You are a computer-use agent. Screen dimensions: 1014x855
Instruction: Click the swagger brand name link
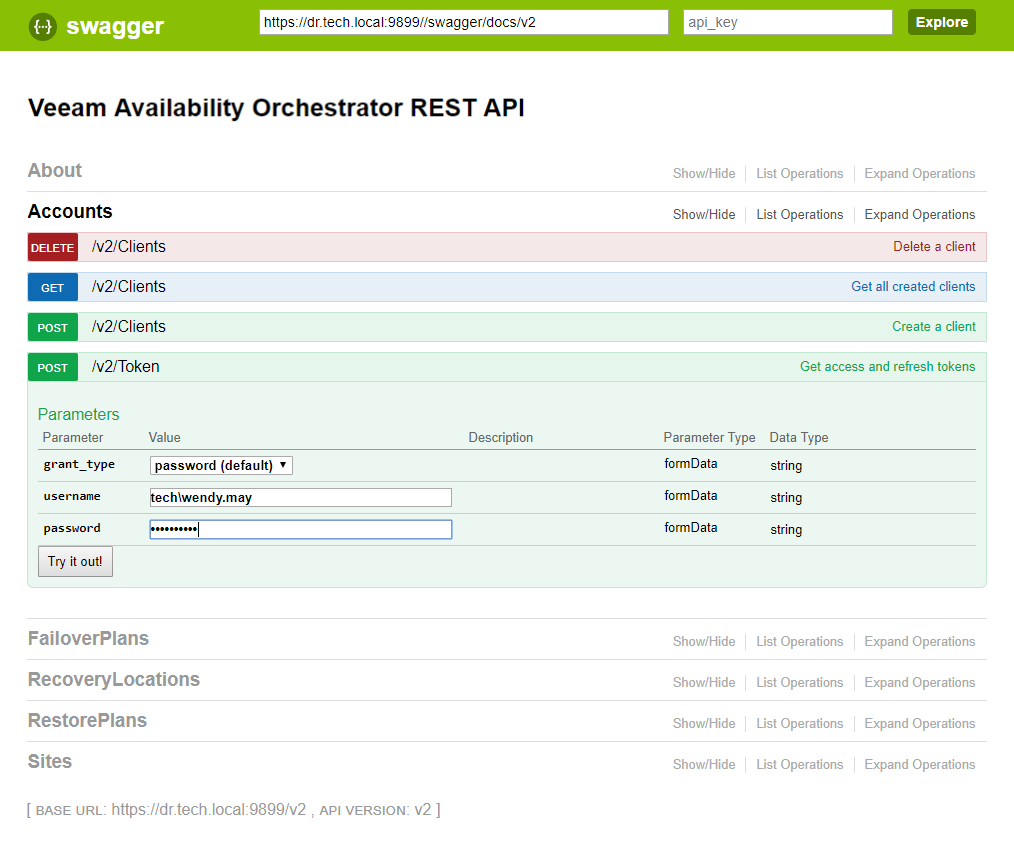coord(115,27)
